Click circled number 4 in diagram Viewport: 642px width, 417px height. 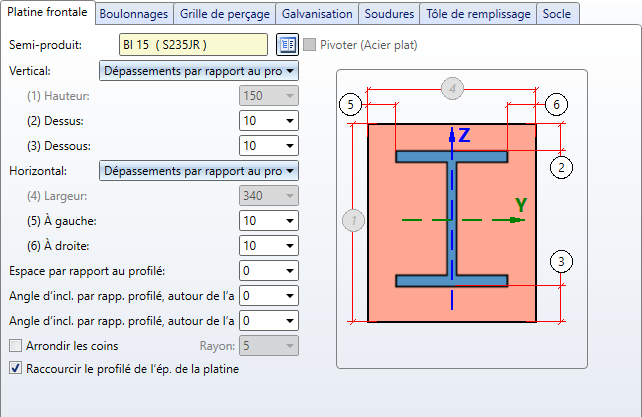[x=453, y=89]
